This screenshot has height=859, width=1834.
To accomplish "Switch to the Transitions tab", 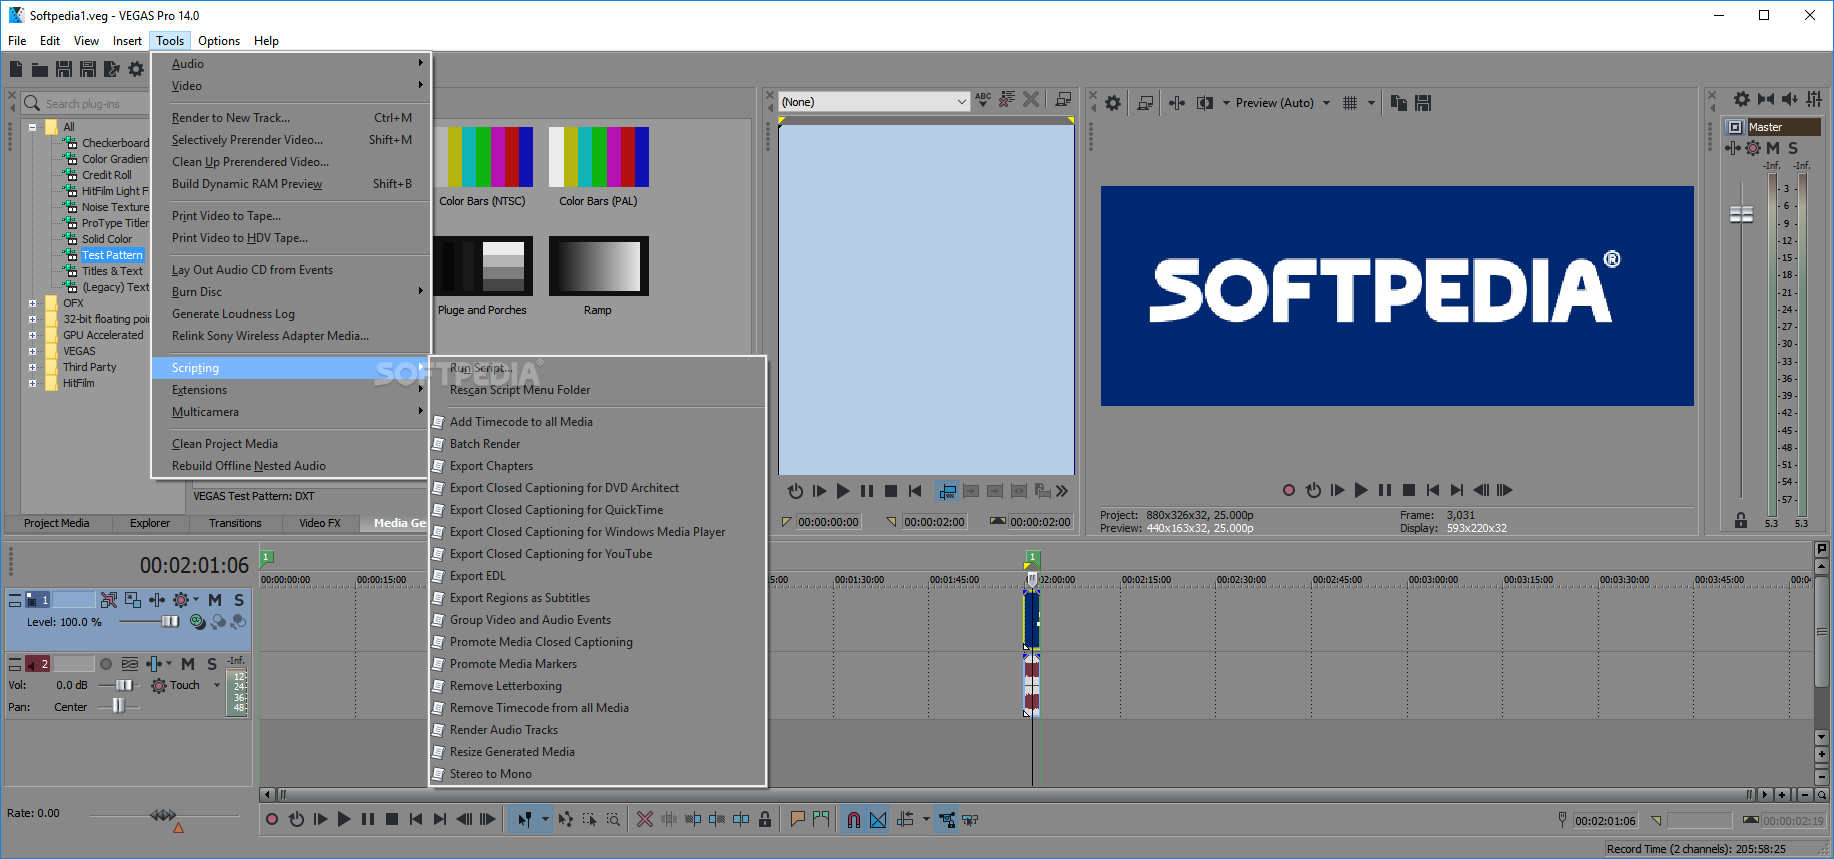I will coord(235,523).
